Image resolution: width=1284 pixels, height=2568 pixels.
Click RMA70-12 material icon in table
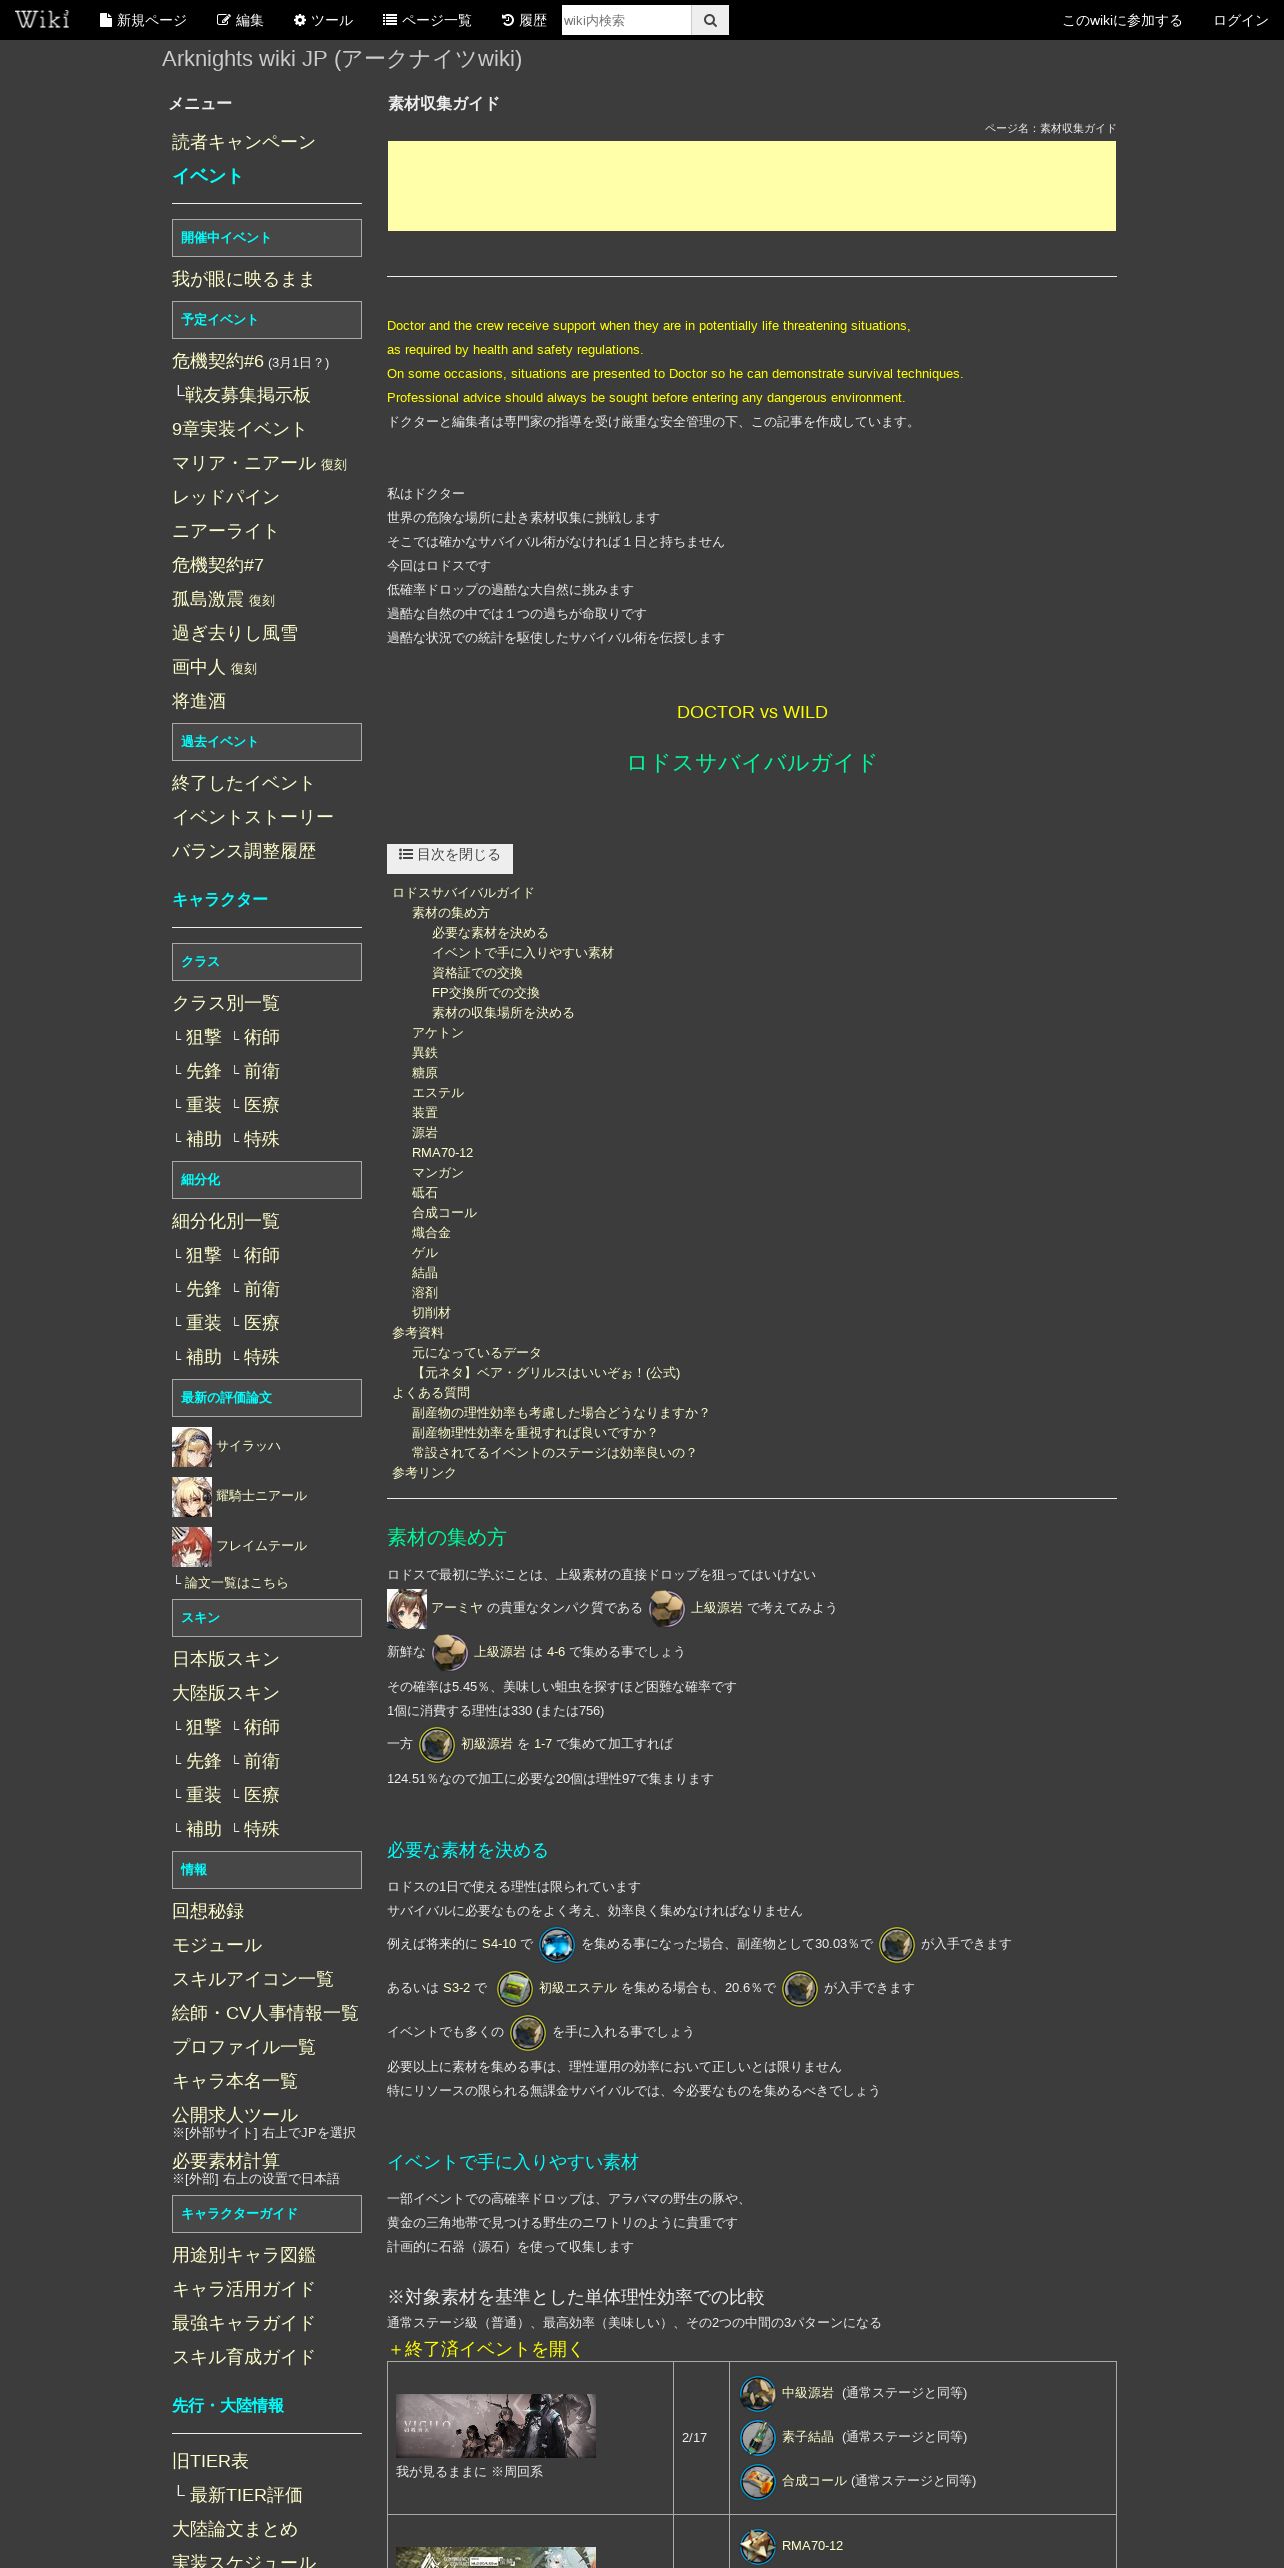click(x=758, y=2547)
